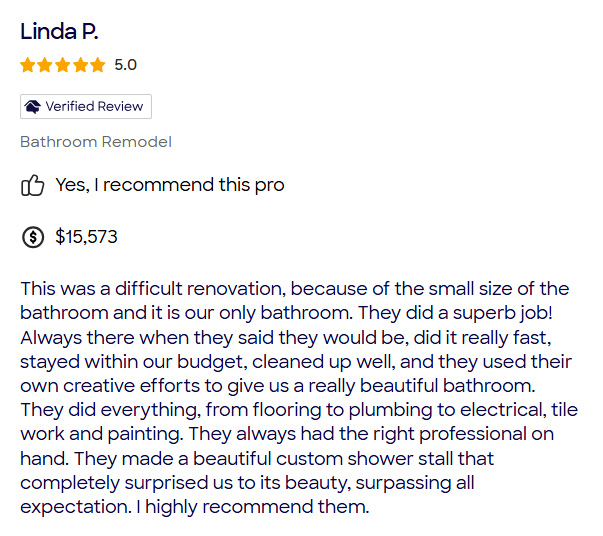Click the $15,573 project cost
Image resolution: width=603 pixels, height=536 pixels.
(x=87, y=236)
